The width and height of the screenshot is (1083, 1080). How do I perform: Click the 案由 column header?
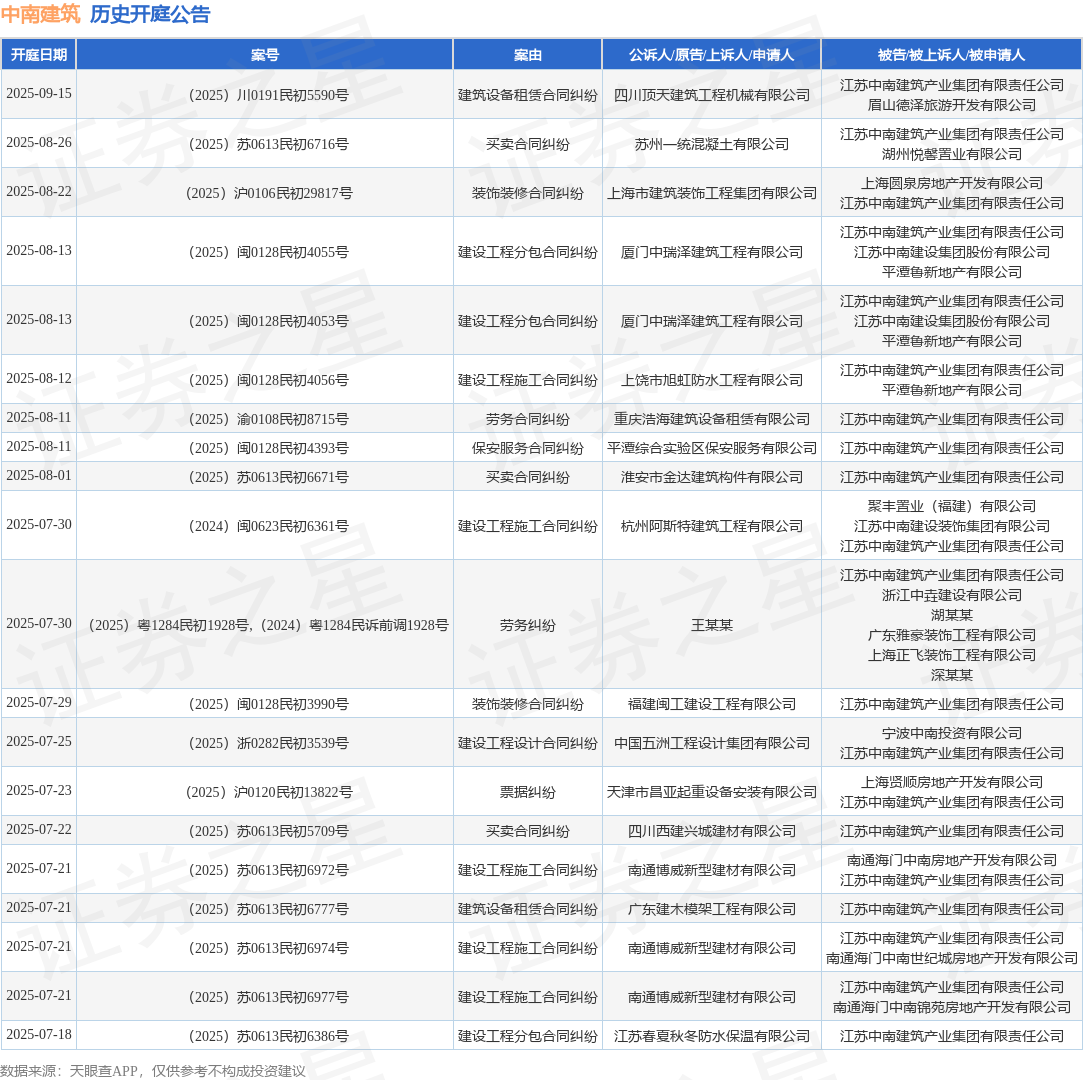[528, 55]
